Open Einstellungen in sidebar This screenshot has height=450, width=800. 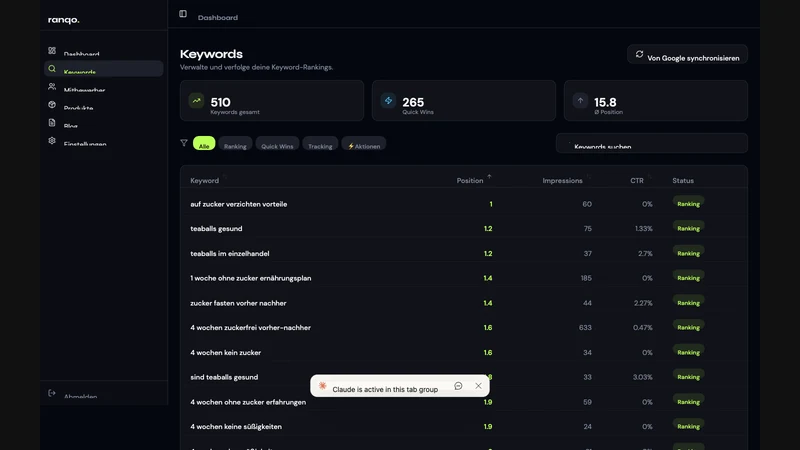click(x=104, y=141)
